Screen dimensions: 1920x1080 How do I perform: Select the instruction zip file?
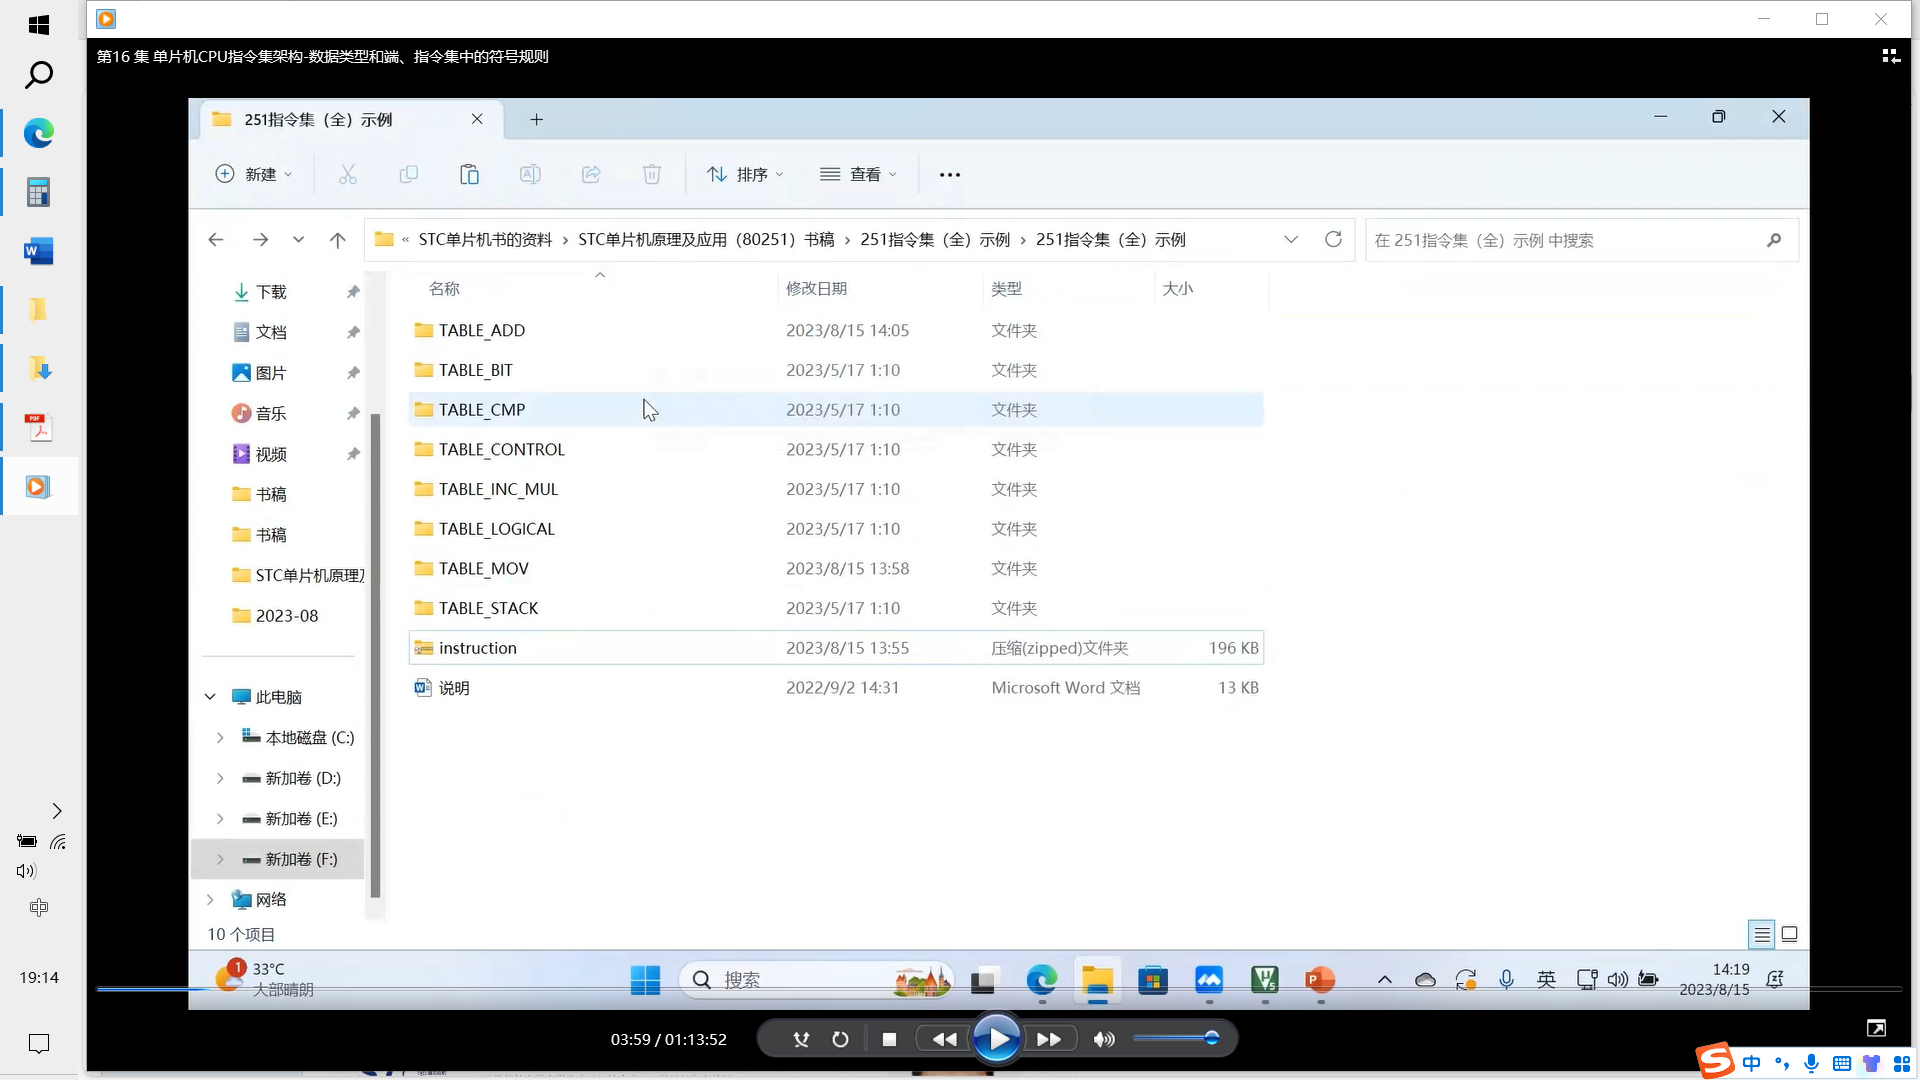click(x=836, y=648)
